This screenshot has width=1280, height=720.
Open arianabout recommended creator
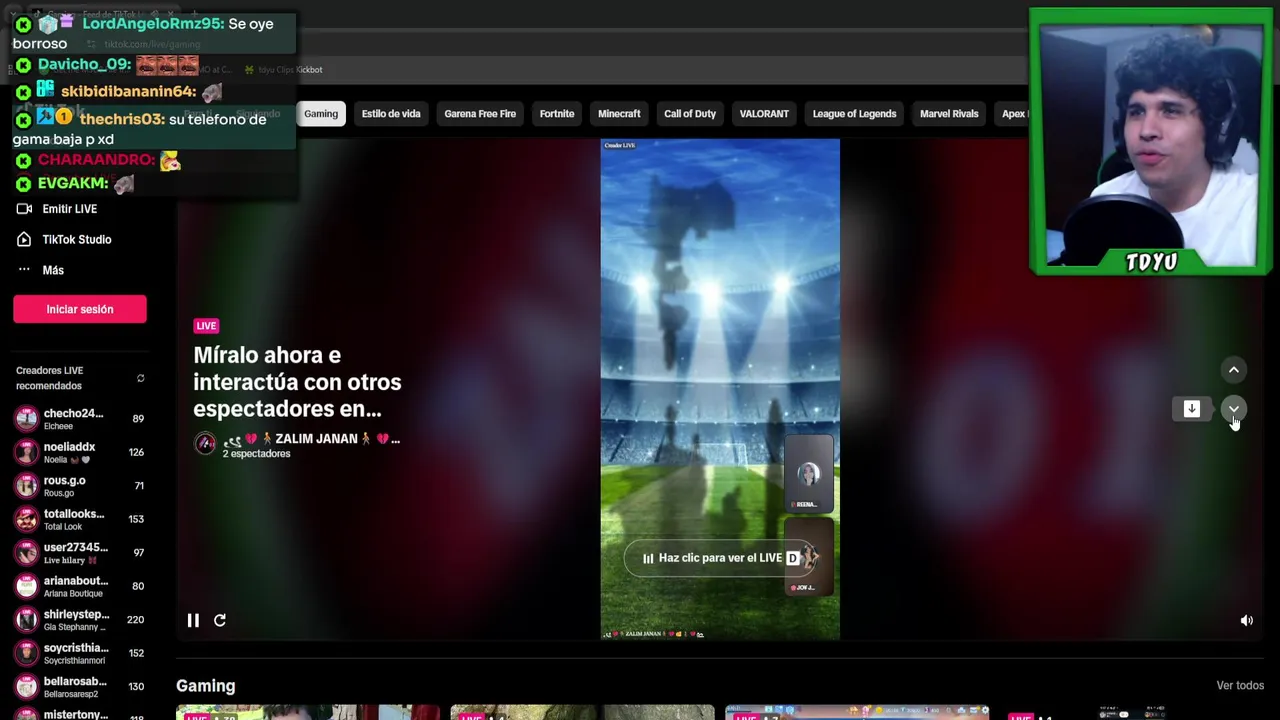point(80,586)
